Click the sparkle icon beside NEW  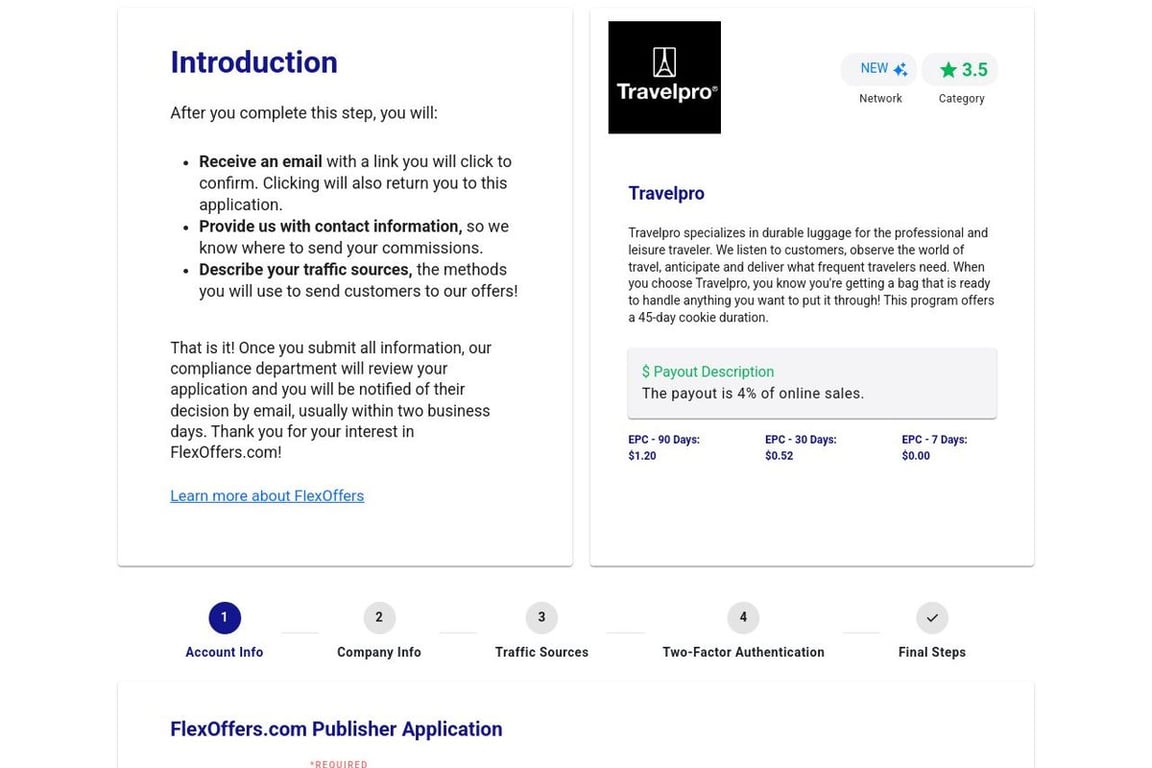900,69
